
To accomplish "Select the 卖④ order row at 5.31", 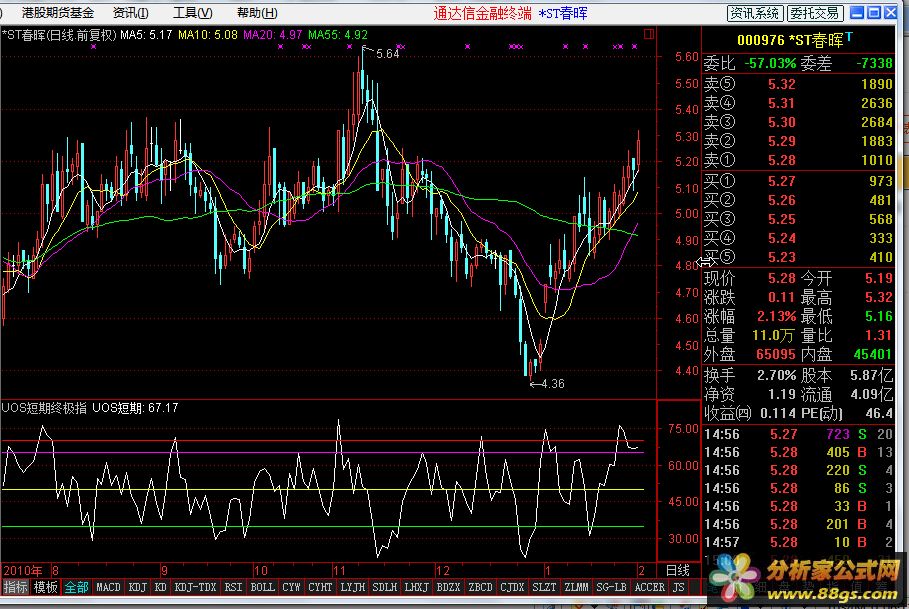I will (x=798, y=103).
